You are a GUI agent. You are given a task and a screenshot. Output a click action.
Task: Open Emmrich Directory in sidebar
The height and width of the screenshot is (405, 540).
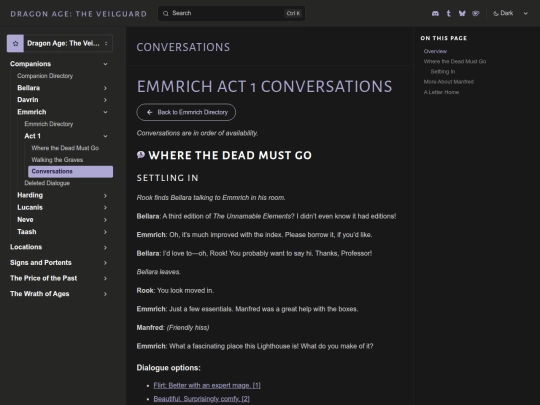[49, 124]
